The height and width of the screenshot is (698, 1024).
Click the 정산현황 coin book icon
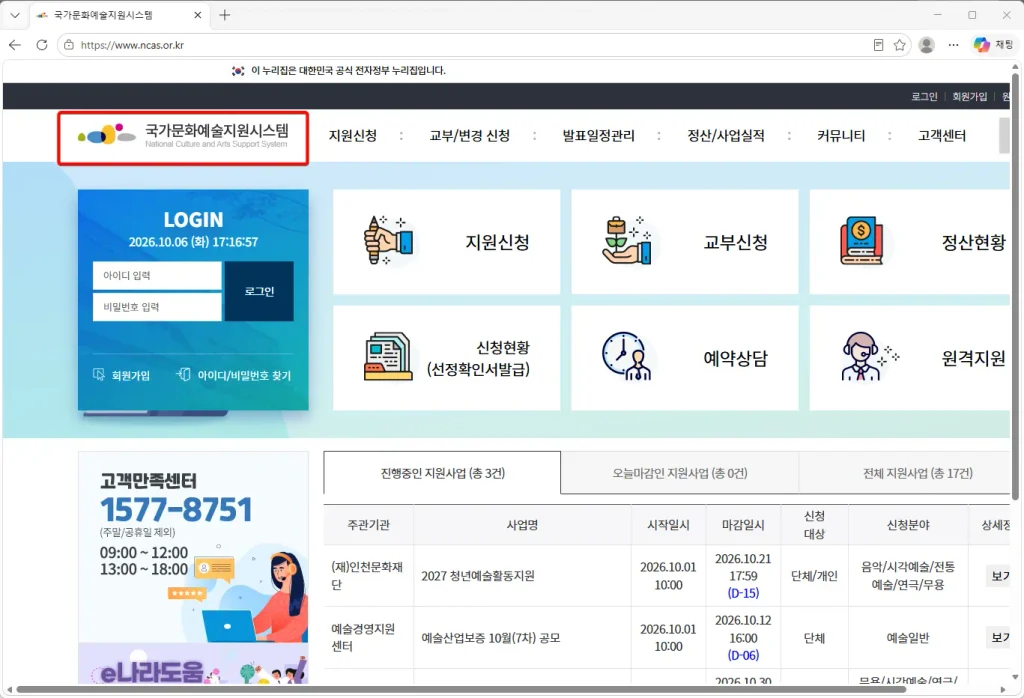coord(862,240)
